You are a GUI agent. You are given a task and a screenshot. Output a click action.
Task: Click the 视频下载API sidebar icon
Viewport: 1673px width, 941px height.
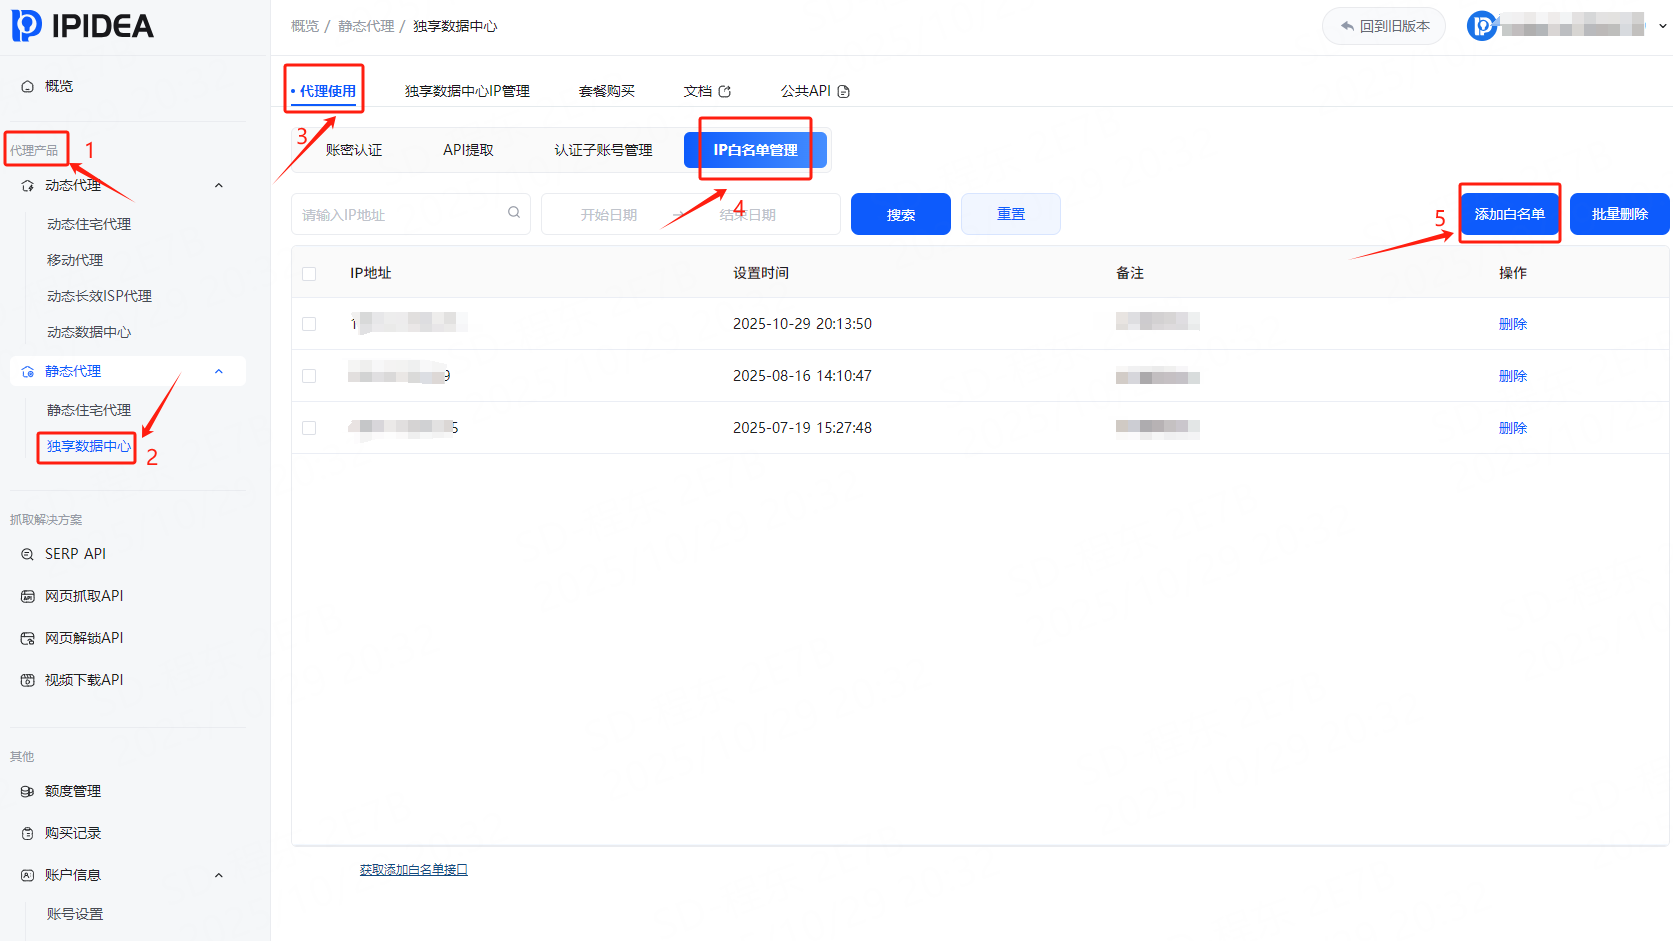coord(28,680)
